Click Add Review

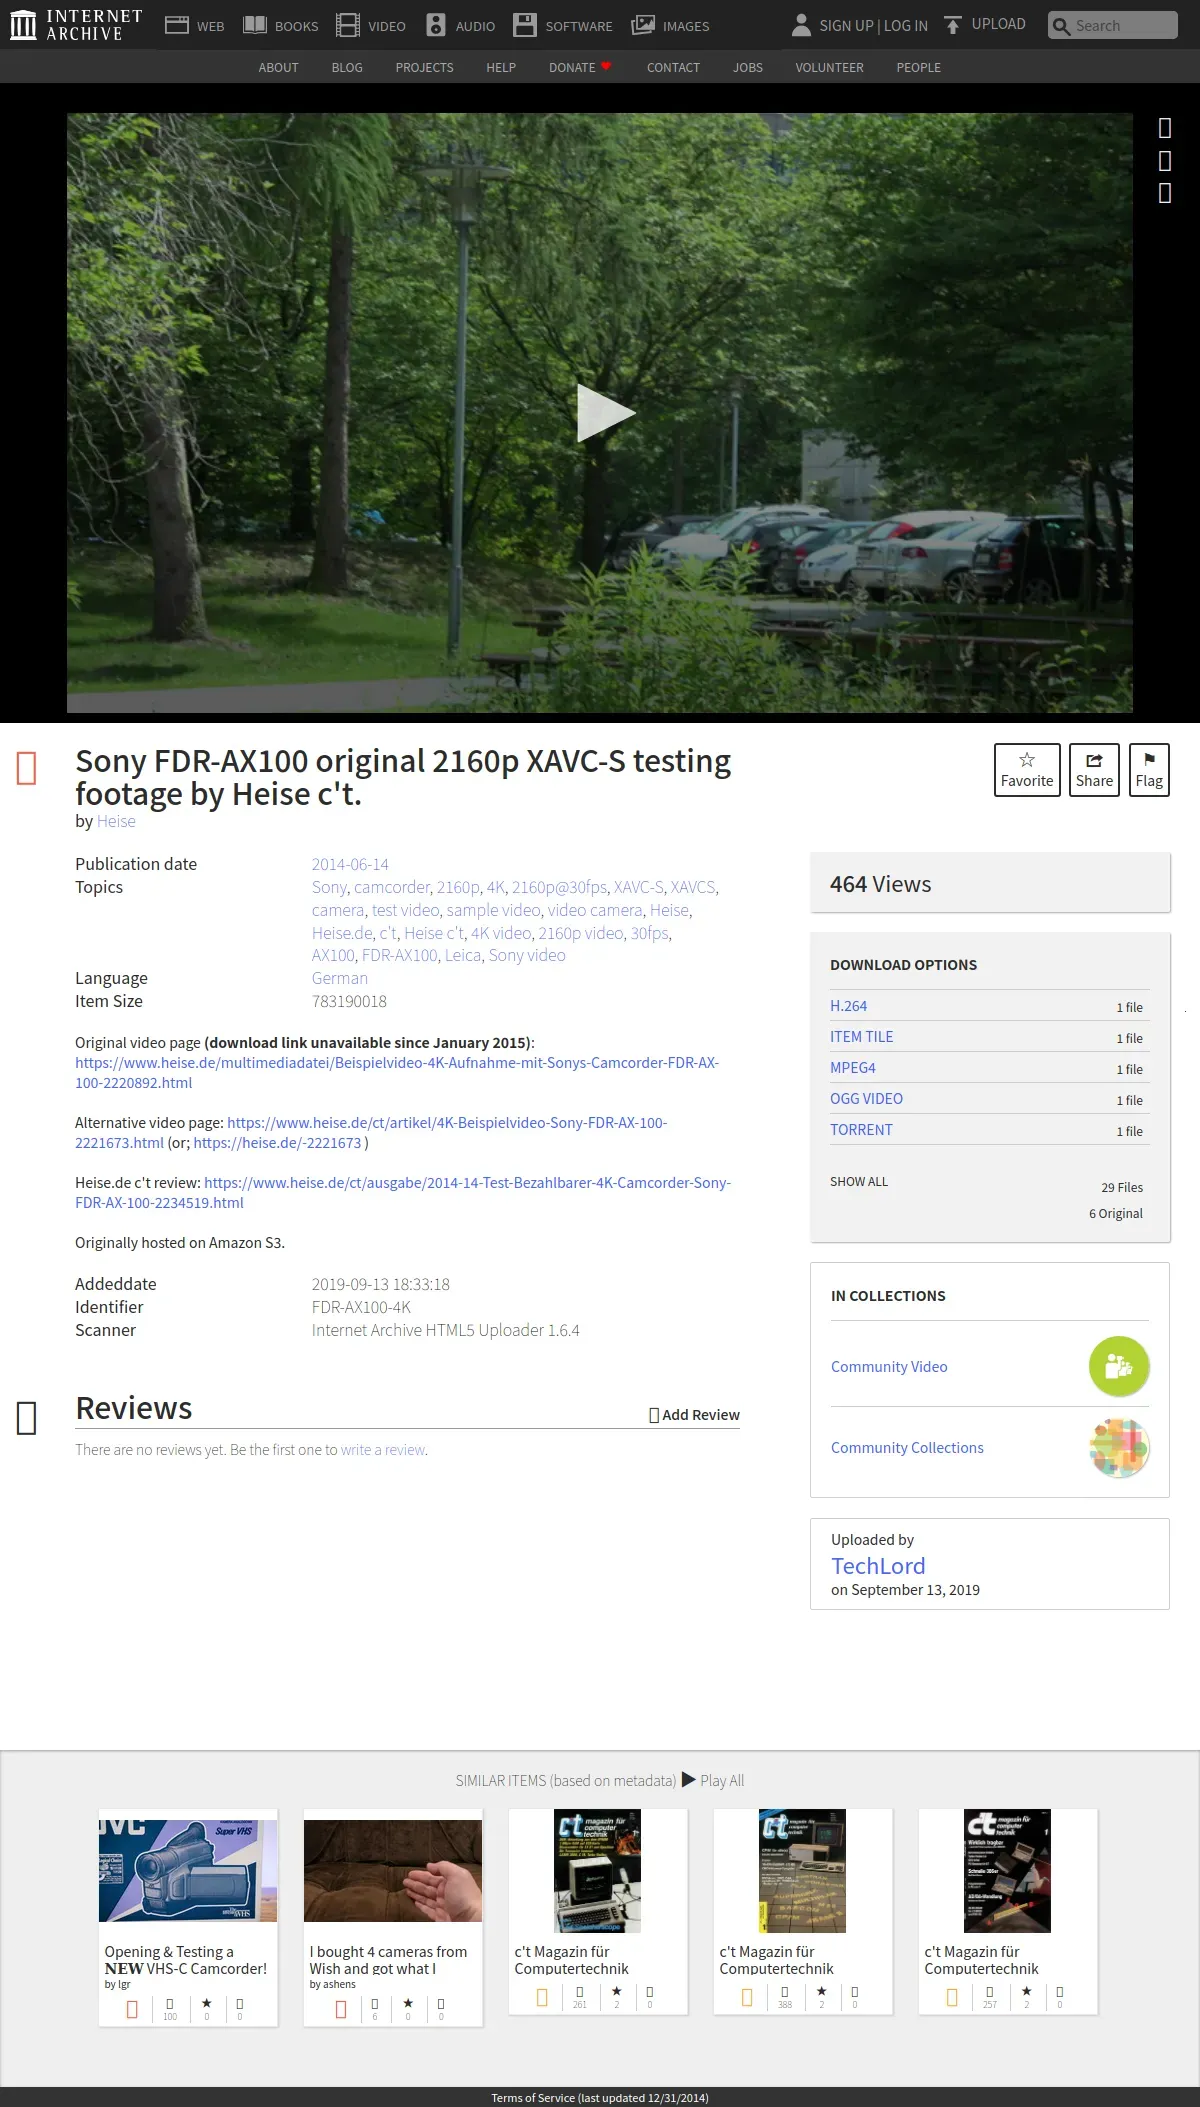pos(694,1414)
